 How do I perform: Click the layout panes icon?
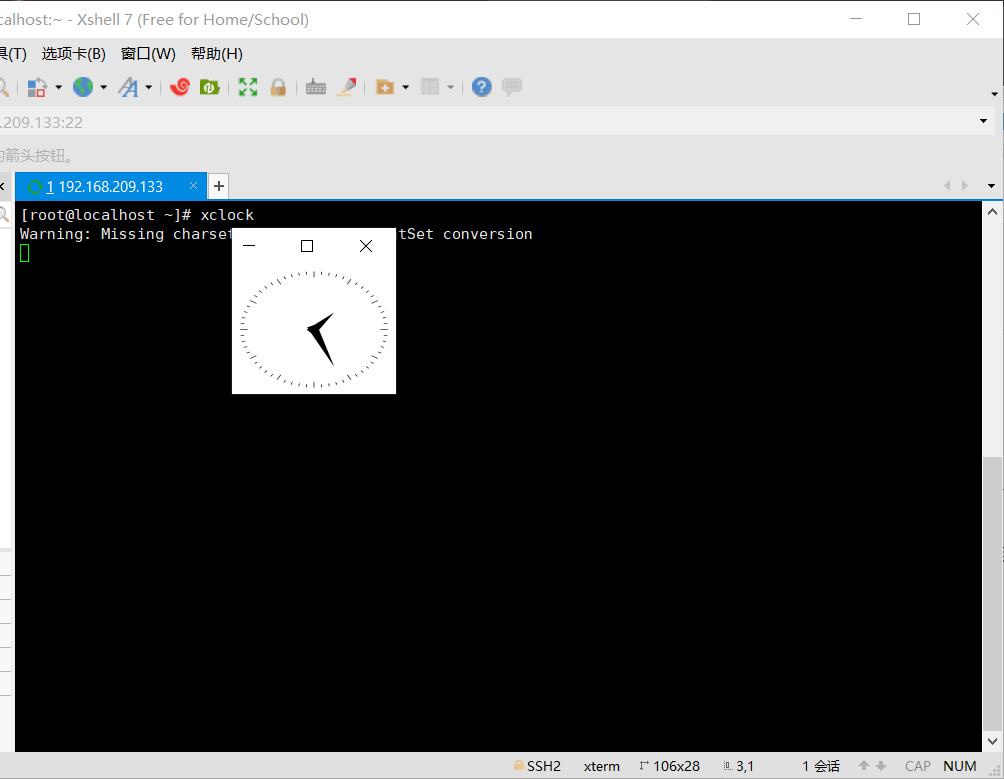point(430,87)
